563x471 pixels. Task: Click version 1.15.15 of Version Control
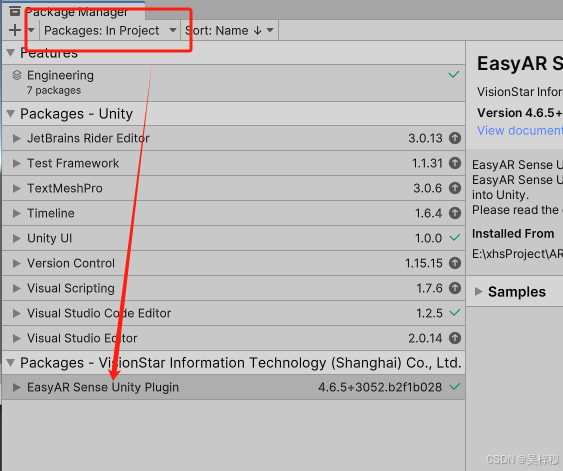[424, 263]
